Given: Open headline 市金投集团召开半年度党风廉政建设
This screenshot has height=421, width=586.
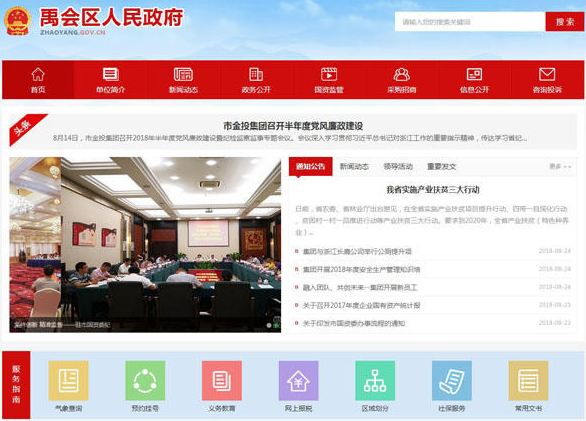Looking at the screenshot, I should point(293,126).
